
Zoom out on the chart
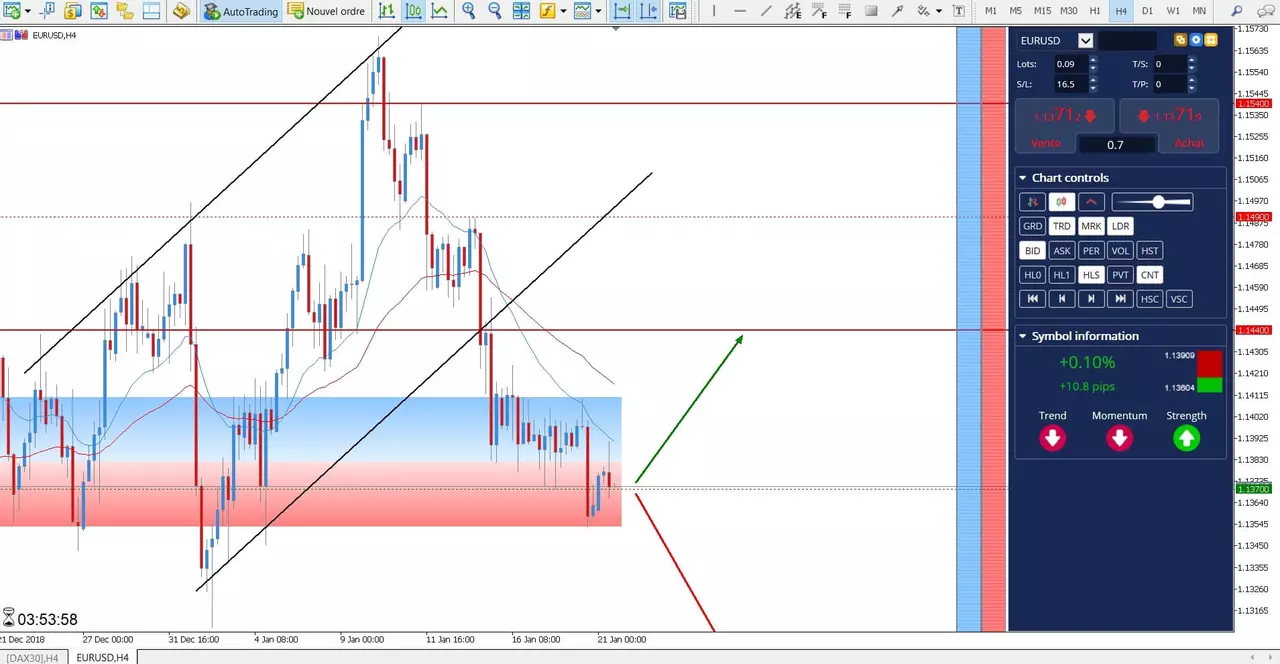(x=494, y=11)
